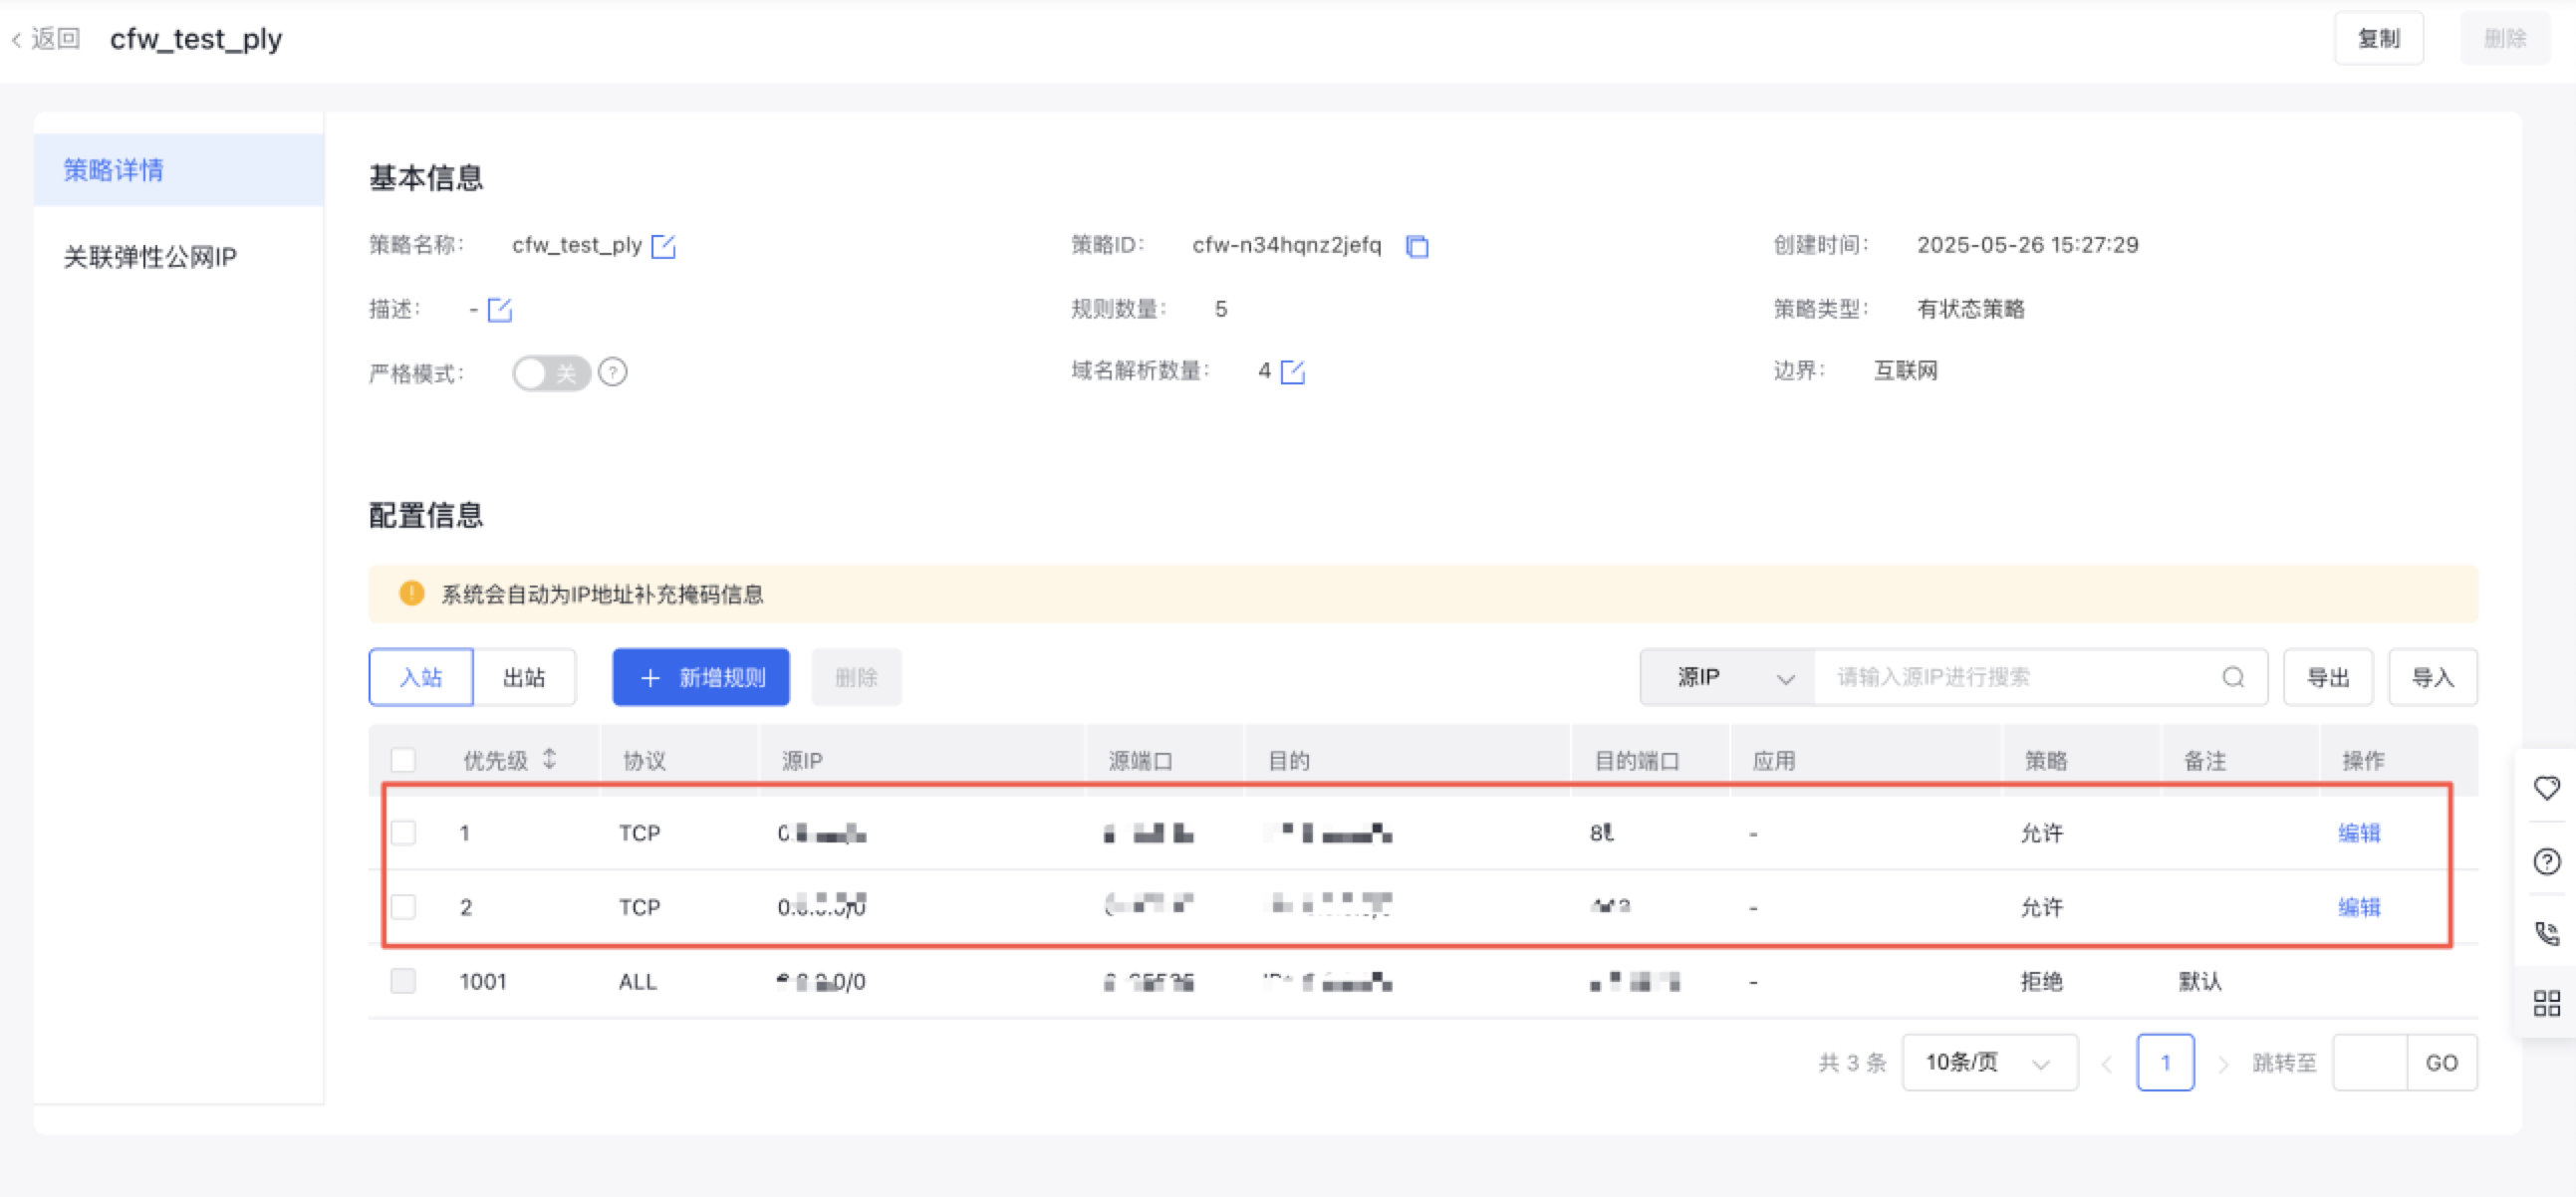Screen dimensions: 2576x1197
Task: Click the creation time 2025-05-26 15:27:29
Action: pyautogui.click(x=2027, y=246)
